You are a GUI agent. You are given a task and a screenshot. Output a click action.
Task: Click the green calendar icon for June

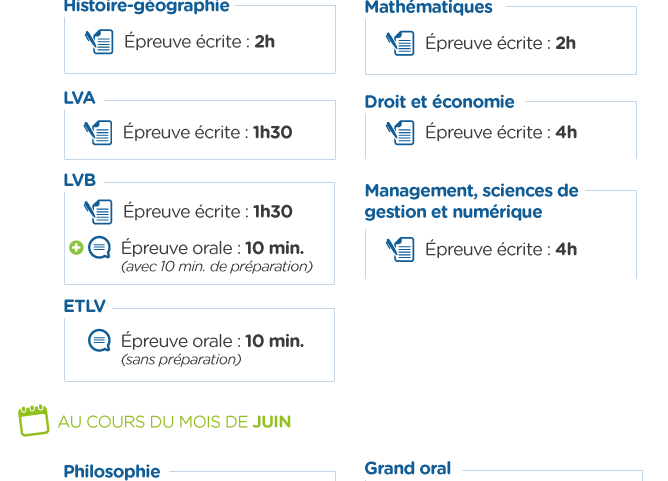(x=34, y=421)
